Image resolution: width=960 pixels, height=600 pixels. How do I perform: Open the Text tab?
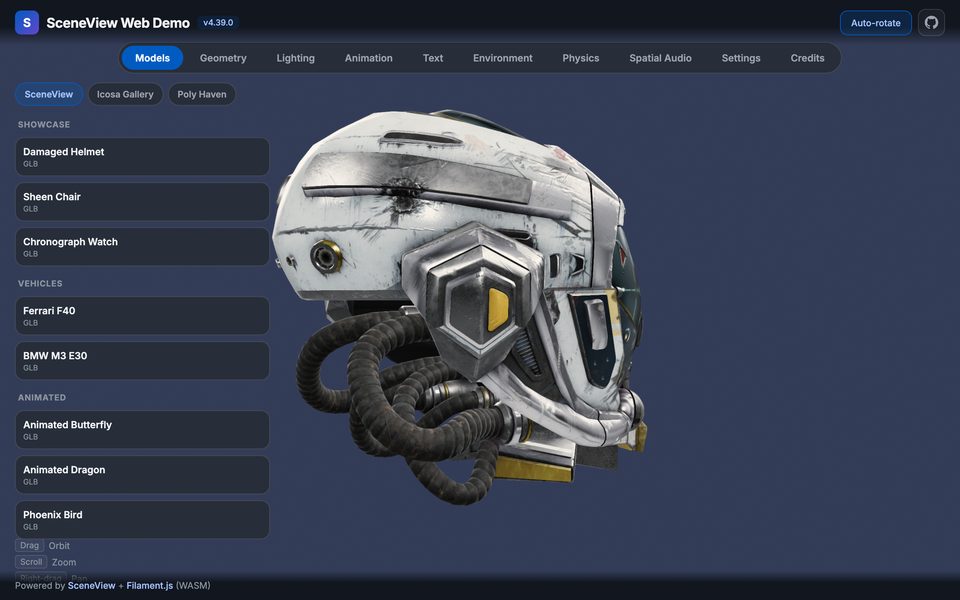(x=433, y=58)
